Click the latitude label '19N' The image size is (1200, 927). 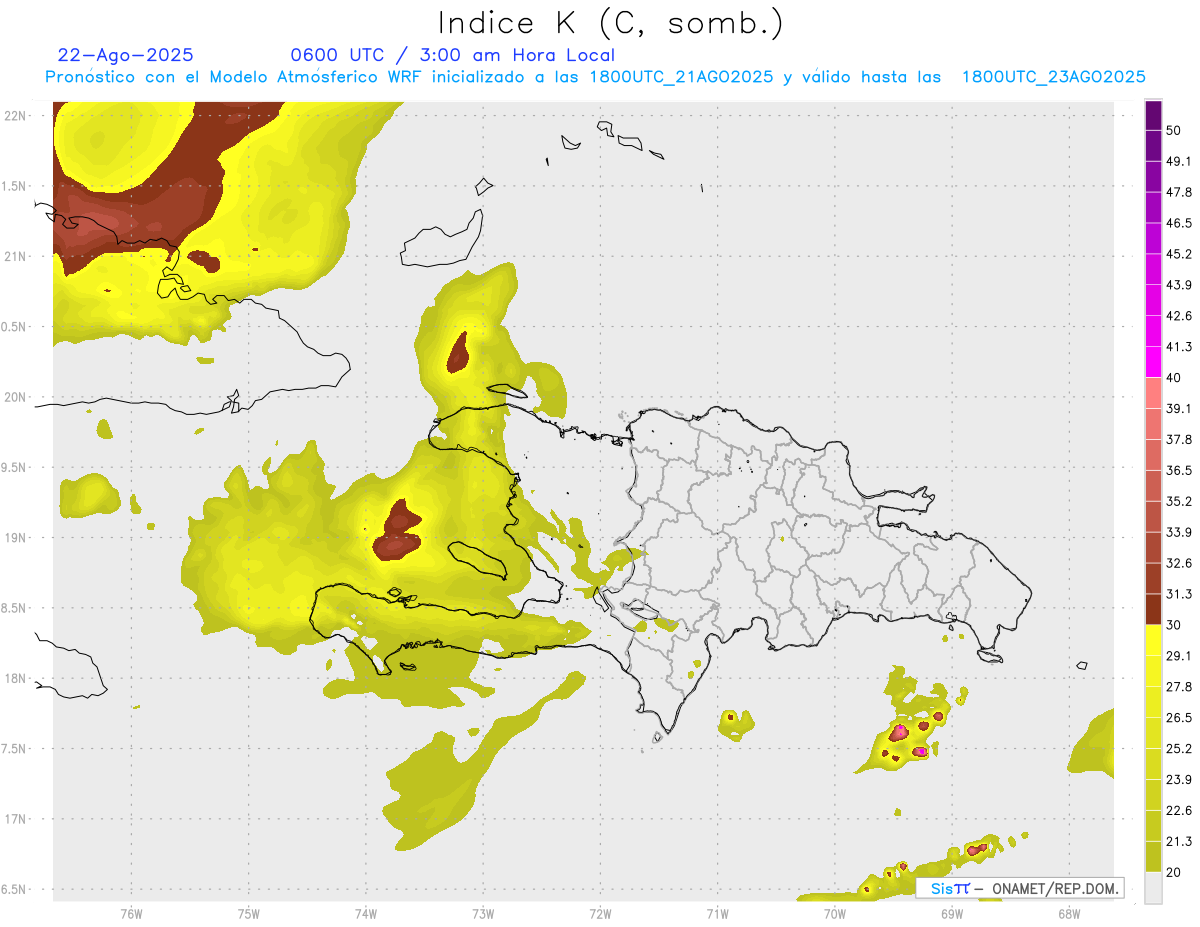15,538
